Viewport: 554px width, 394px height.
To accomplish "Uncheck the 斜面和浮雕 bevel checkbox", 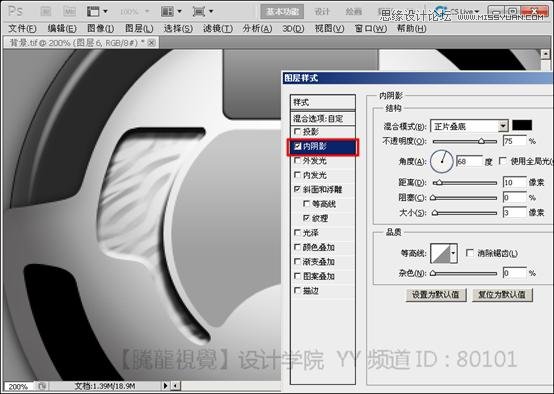I will tap(297, 189).
